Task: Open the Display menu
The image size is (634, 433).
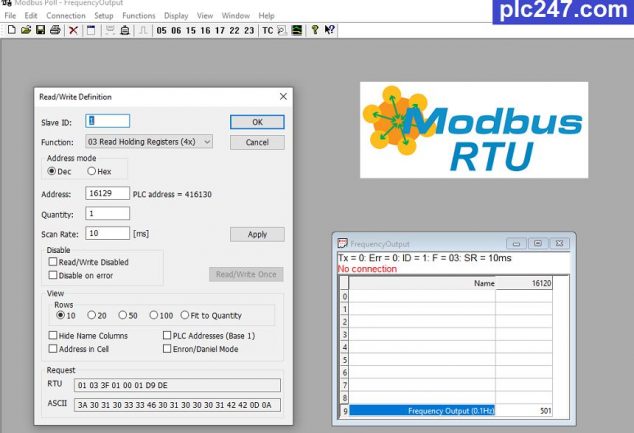Action: point(176,16)
